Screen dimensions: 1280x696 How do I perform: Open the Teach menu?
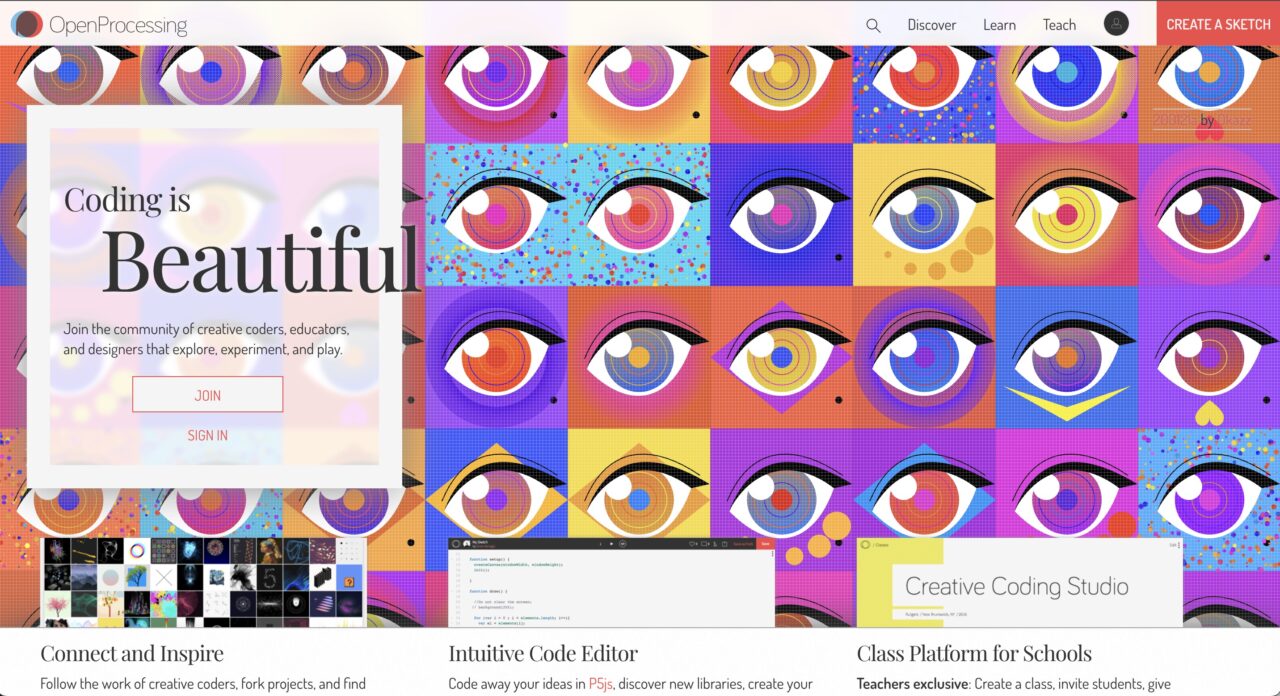pos(1059,25)
